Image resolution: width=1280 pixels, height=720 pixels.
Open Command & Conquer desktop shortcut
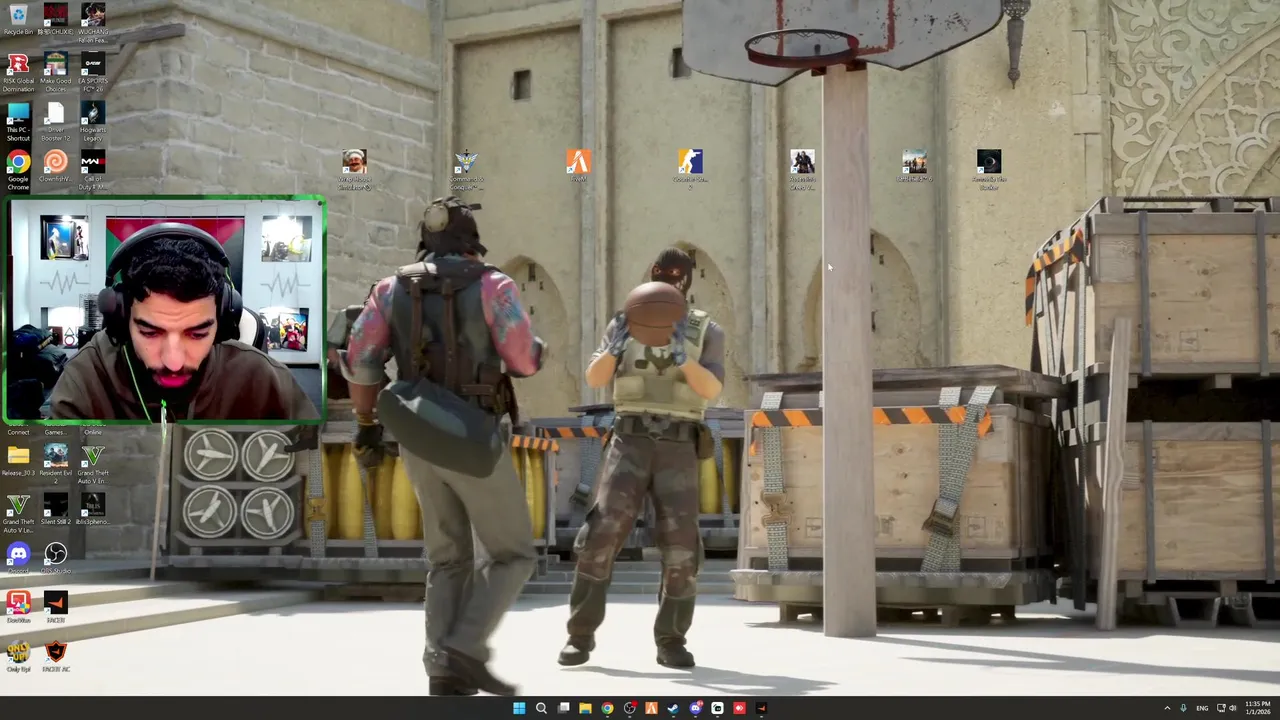click(x=466, y=169)
